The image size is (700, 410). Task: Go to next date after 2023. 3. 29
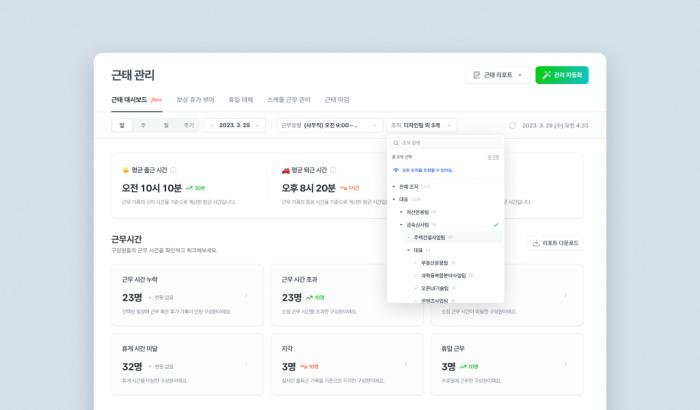point(257,126)
